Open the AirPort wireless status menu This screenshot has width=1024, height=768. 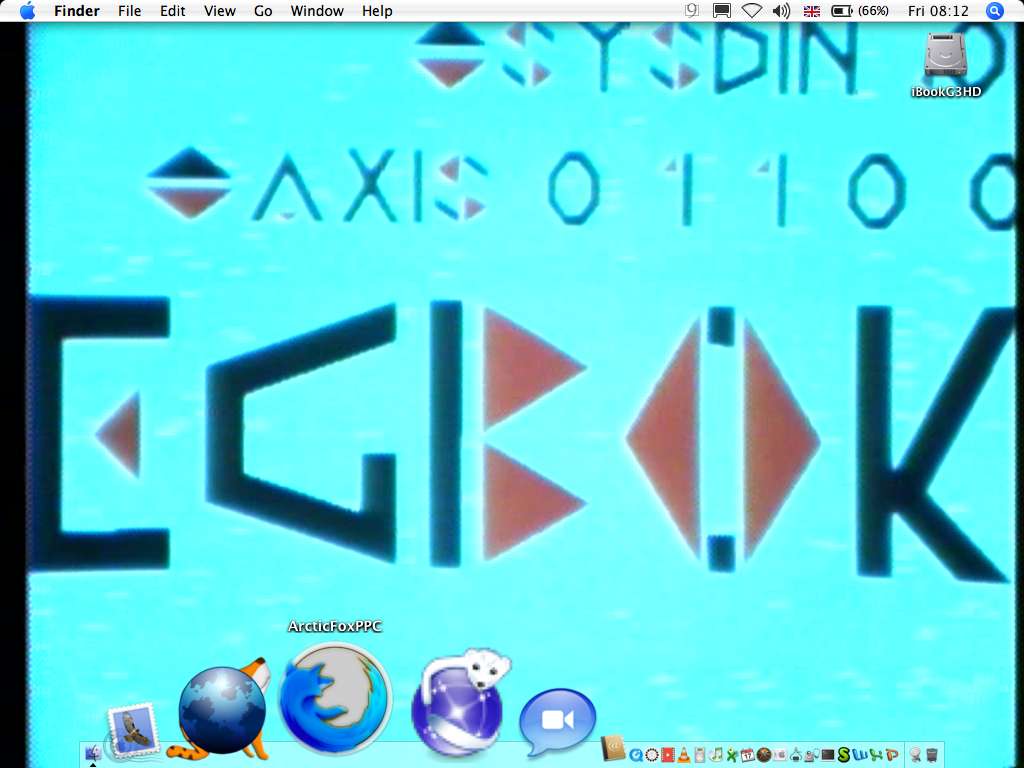pyautogui.click(x=752, y=11)
